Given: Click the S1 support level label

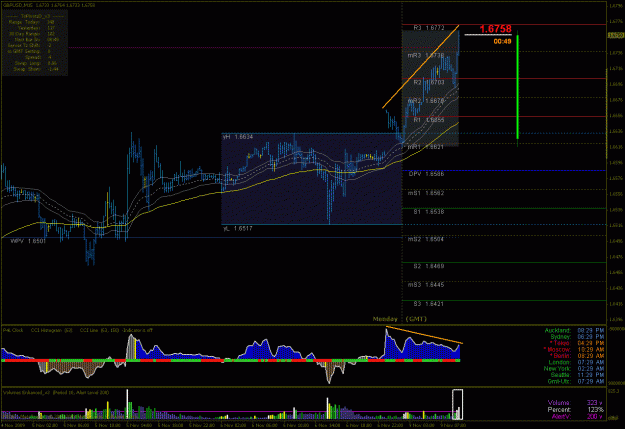Looking at the screenshot, I should (429, 212).
